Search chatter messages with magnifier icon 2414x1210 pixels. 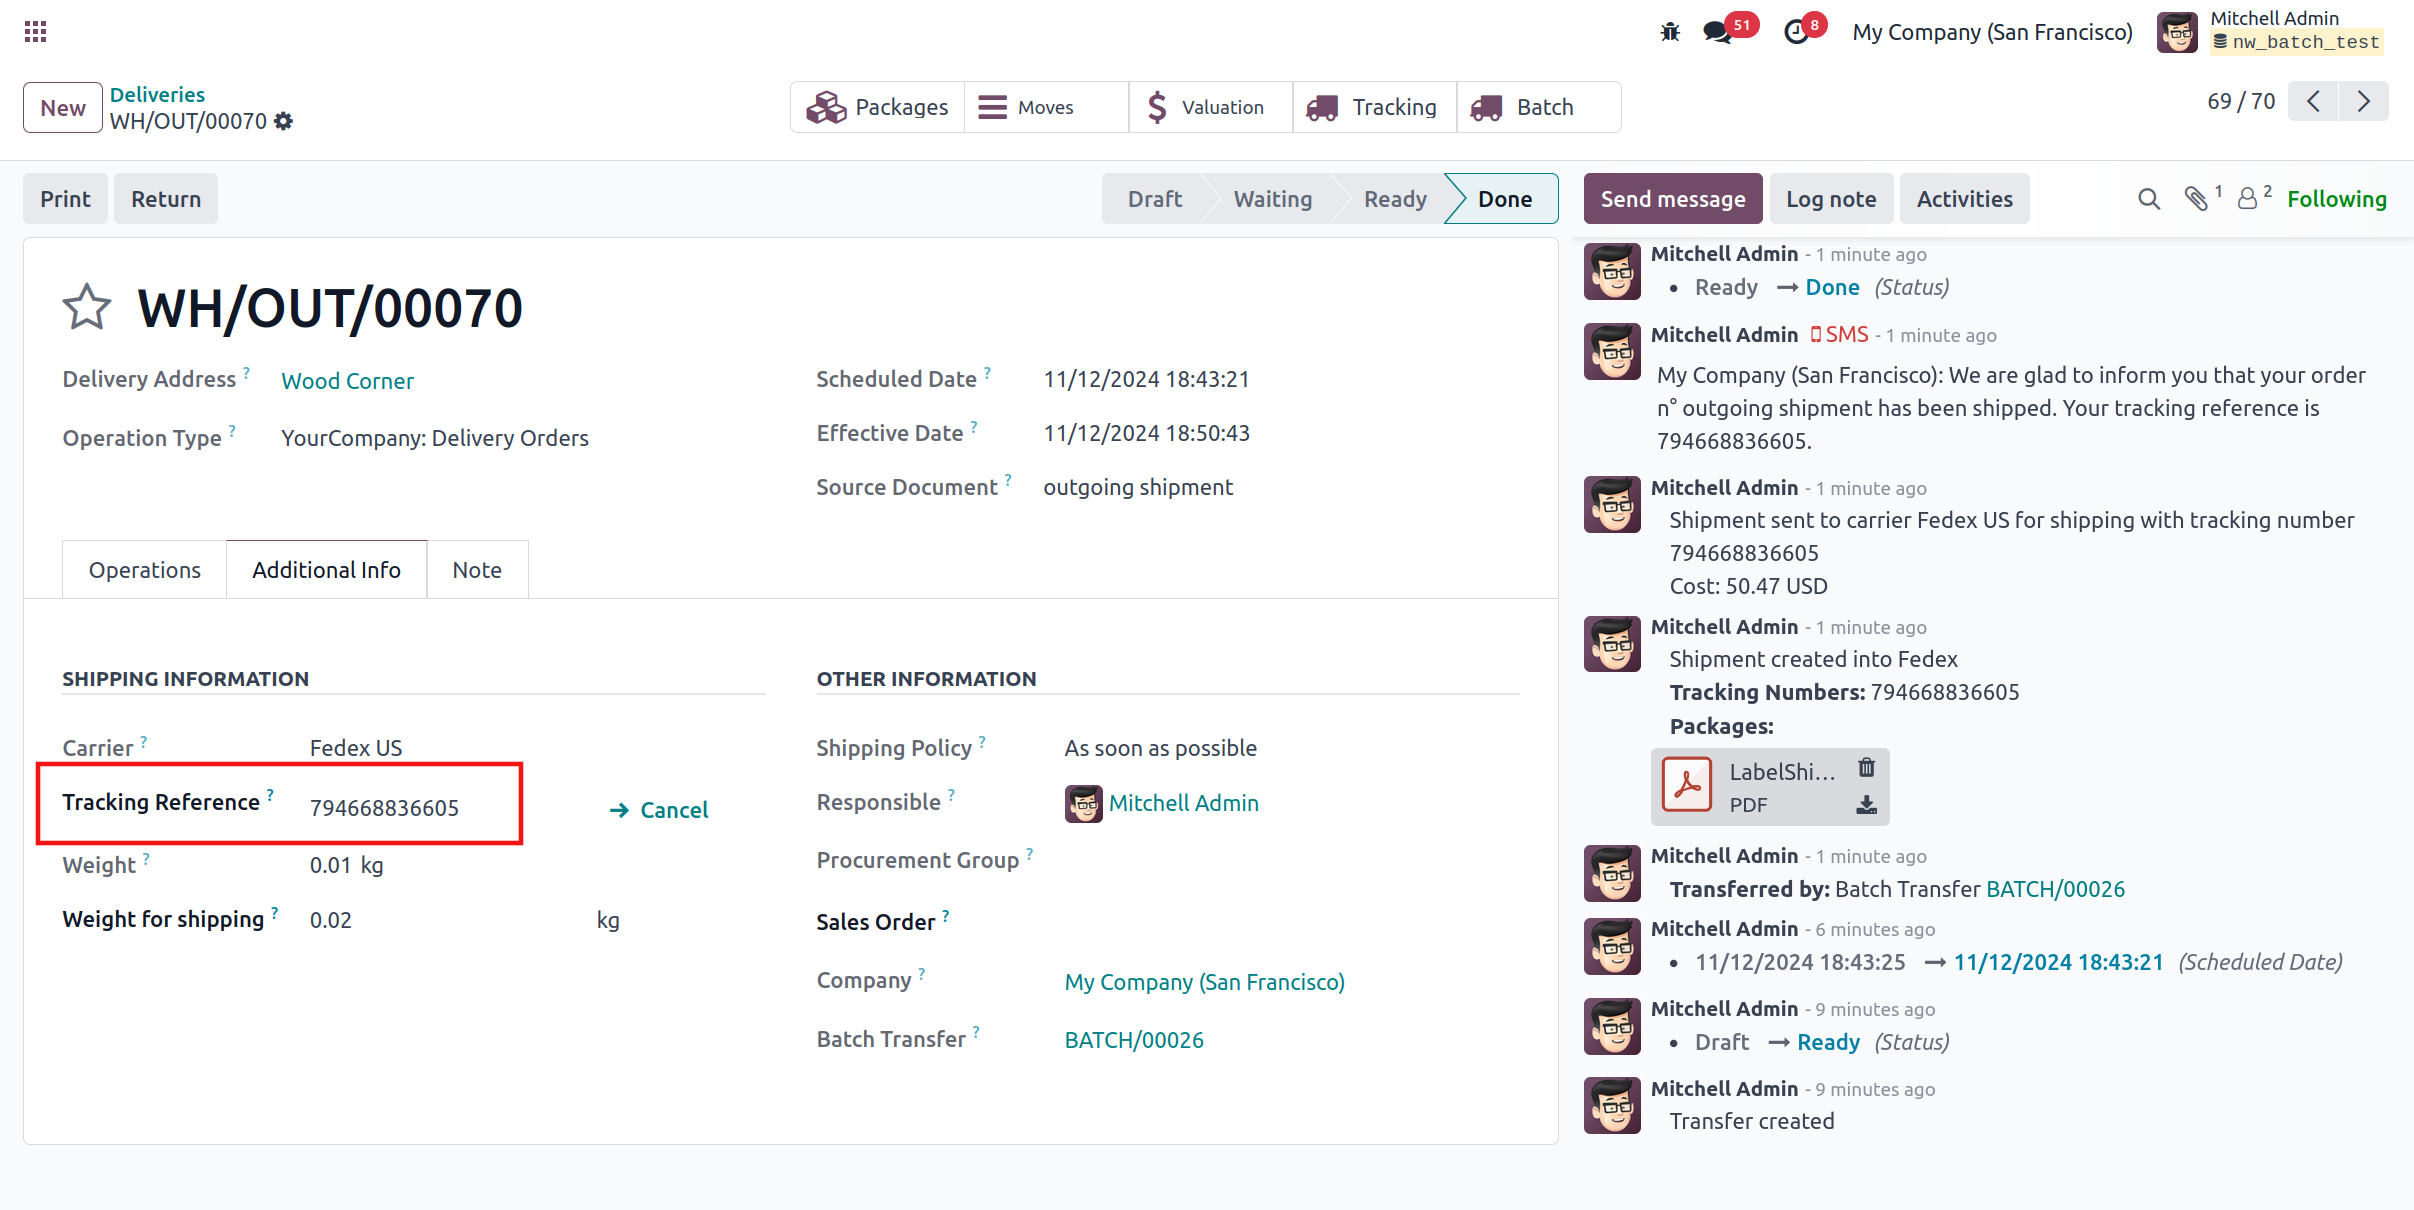(x=2148, y=199)
